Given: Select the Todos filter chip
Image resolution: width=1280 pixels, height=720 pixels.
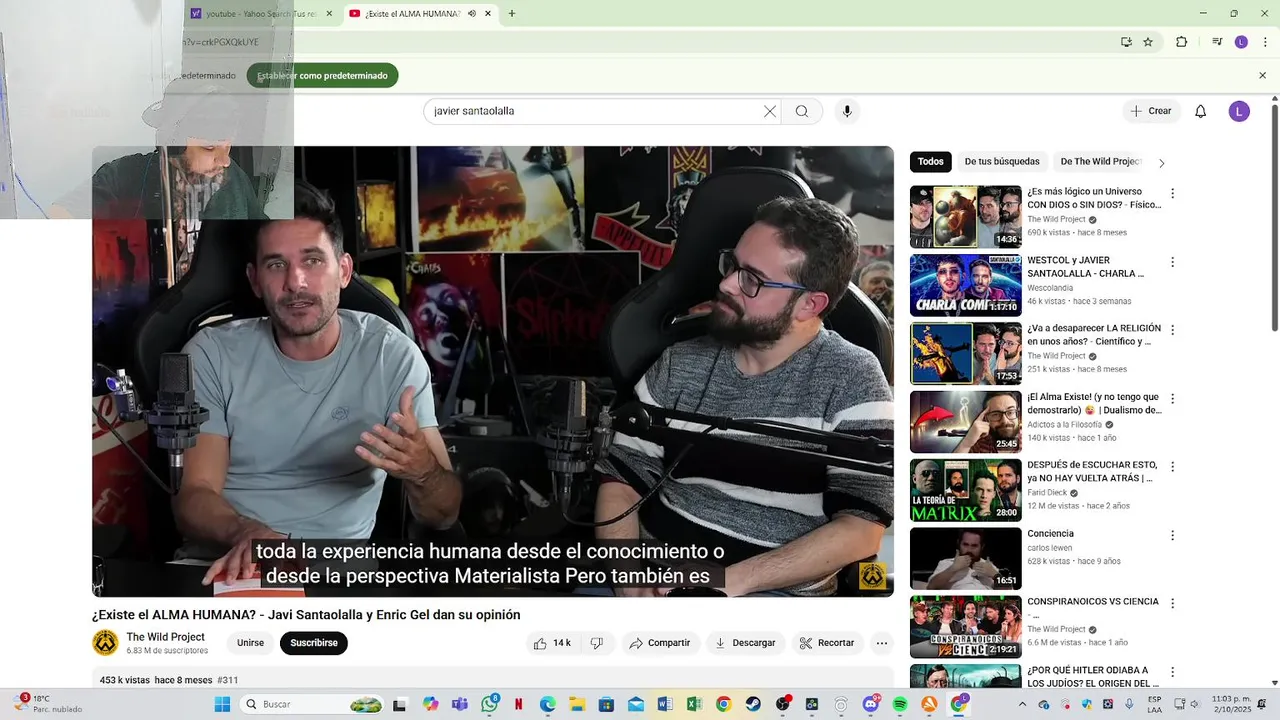Looking at the screenshot, I should (931, 162).
